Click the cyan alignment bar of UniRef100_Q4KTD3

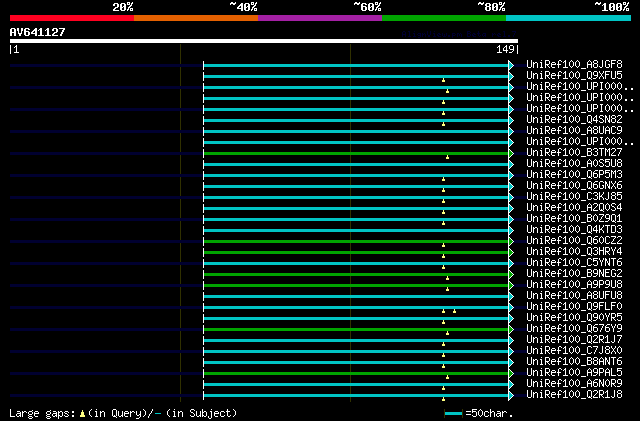pyautogui.click(x=356, y=231)
